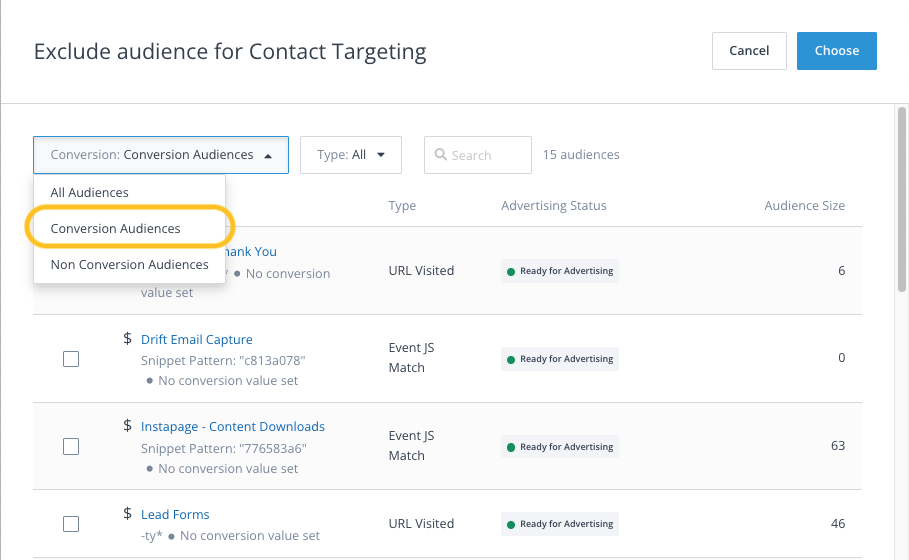909x560 pixels.
Task: Open Instapage - Content Downloads link
Action: click(x=232, y=426)
